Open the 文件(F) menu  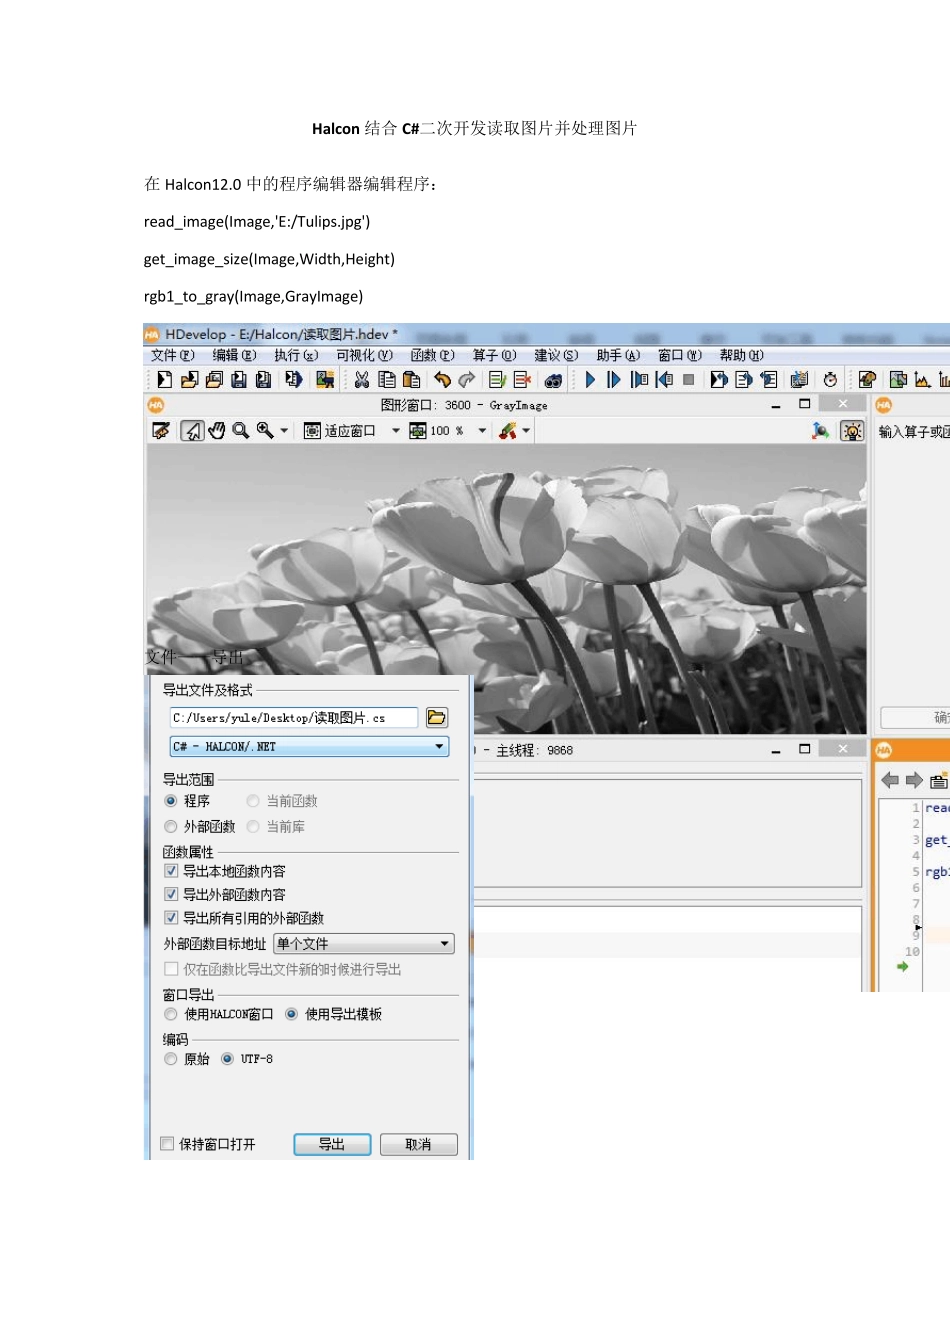(173, 355)
